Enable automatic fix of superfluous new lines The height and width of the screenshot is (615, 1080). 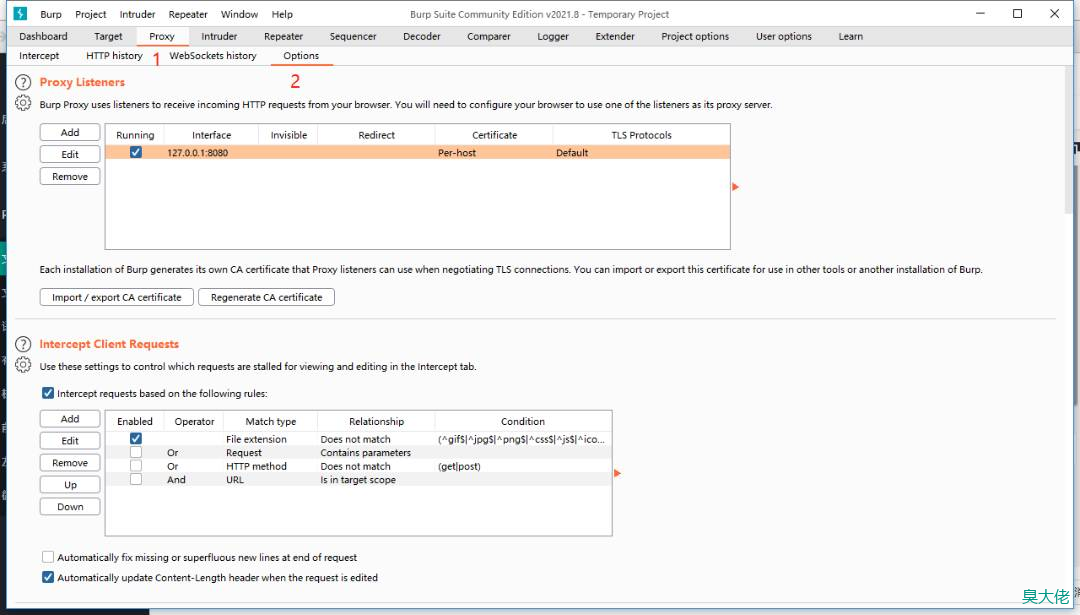[48, 557]
